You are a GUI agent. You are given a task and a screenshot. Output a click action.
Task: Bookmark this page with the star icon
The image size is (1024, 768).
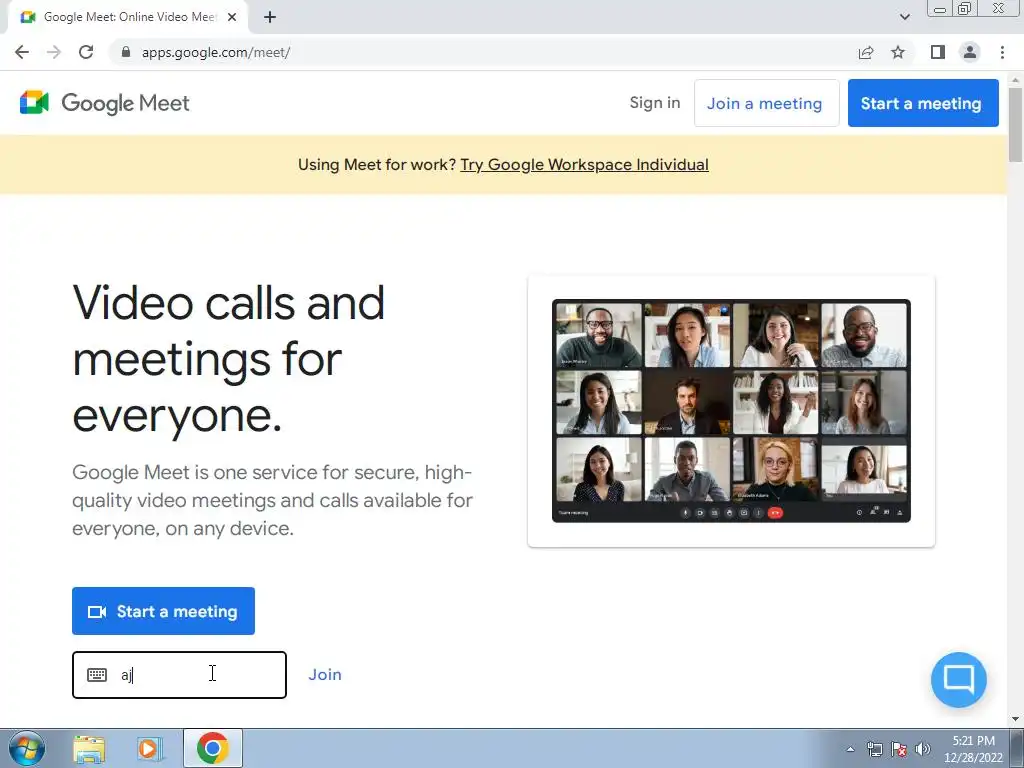click(898, 52)
